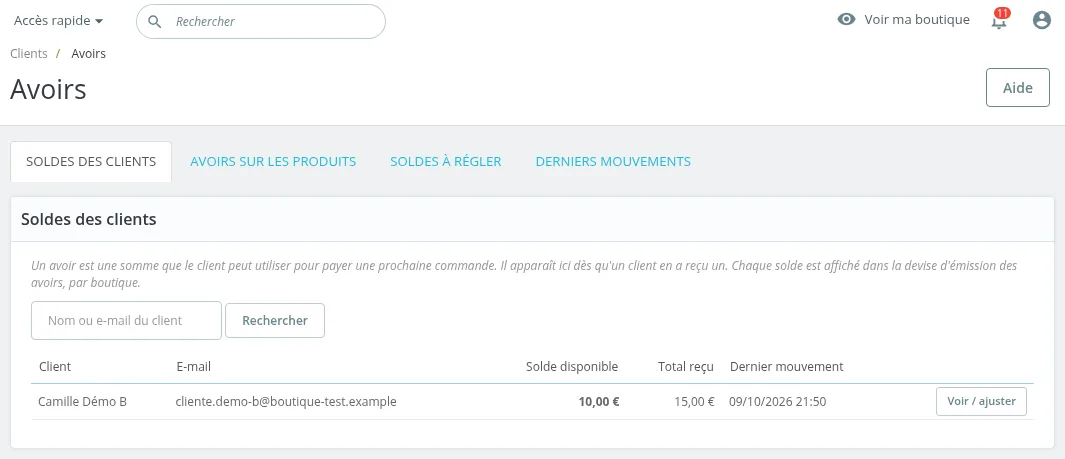Viewport: 1065px width, 459px height.
Task: Open the Derniers mouvements tab
Action: click(x=613, y=162)
